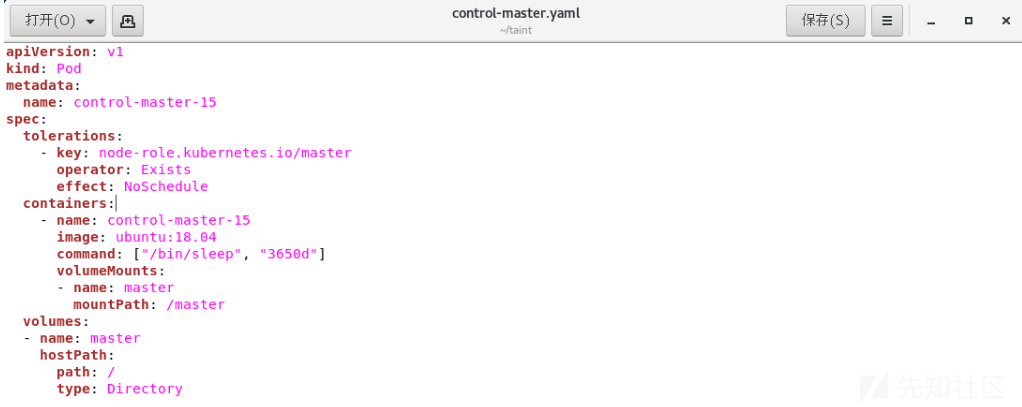
Task: Click the control-master.yaml title text
Action: click(x=516, y=14)
